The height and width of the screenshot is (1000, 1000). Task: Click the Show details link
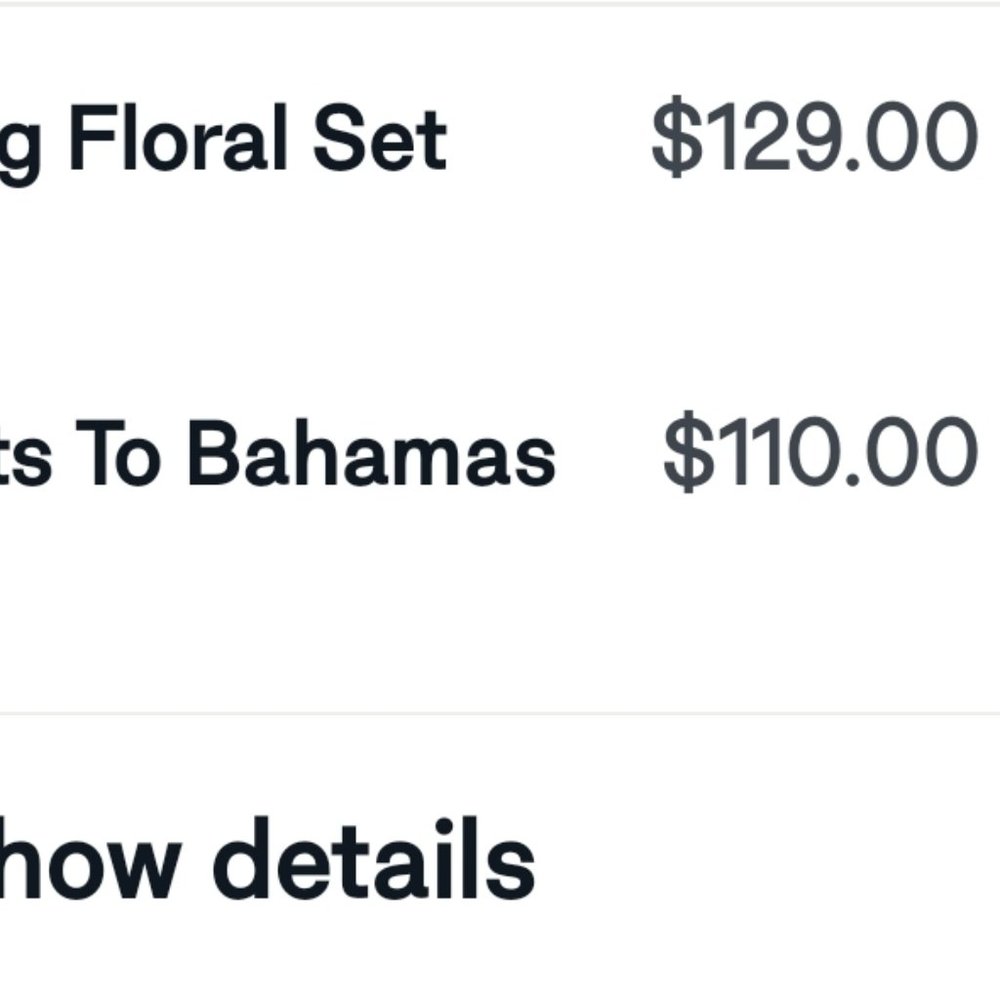[x=270, y=858]
